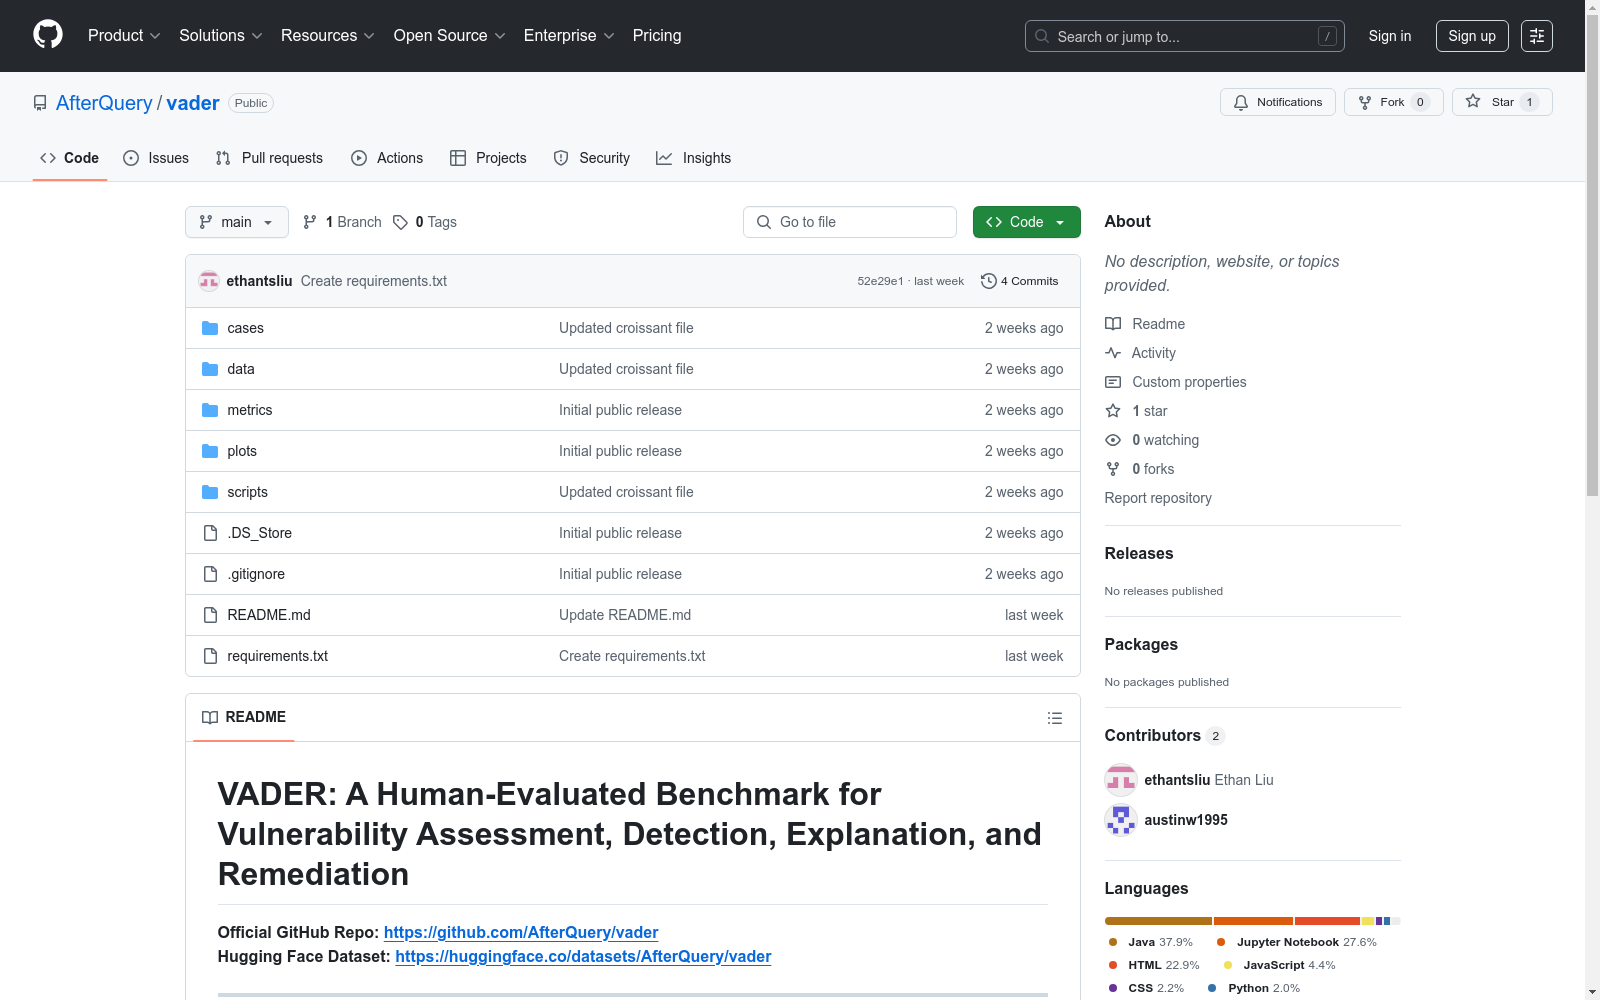Click the Python 2.0% language entry

coord(1254,988)
